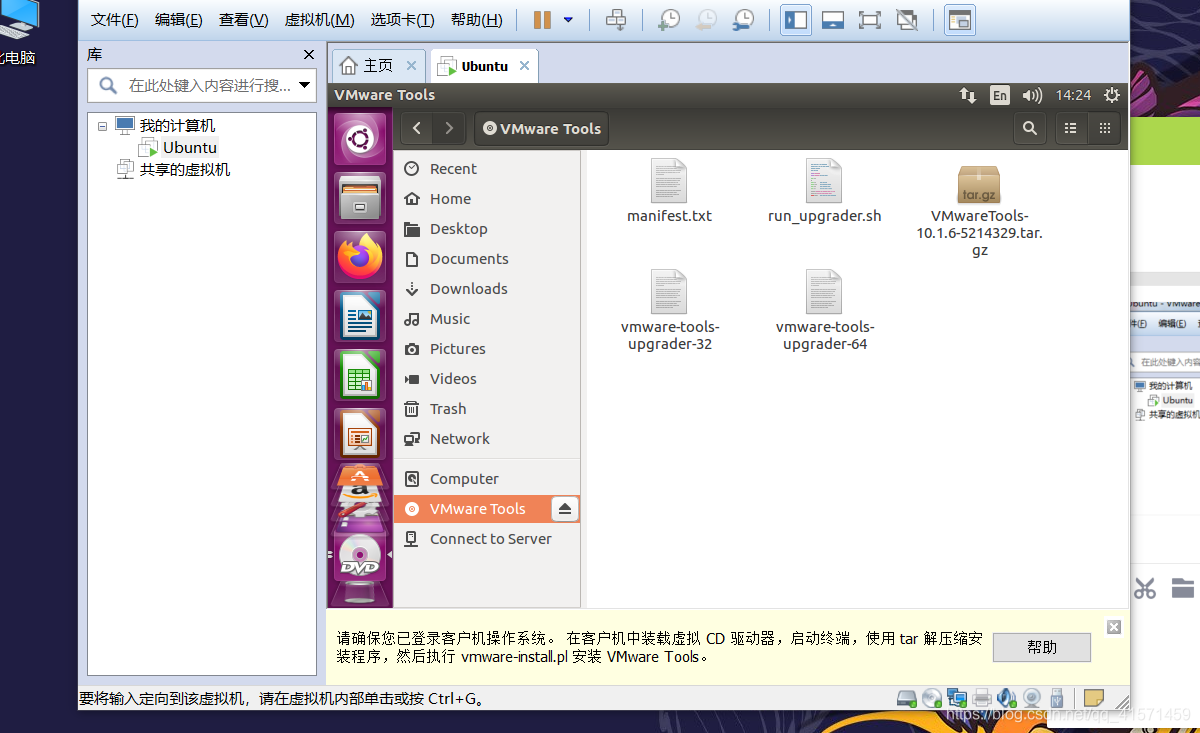Image resolution: width=1200 pixels, height=733 pixels.
Task: Open the 编辑(E) menu
Action: pyautogui.click(x=179, y=20)
